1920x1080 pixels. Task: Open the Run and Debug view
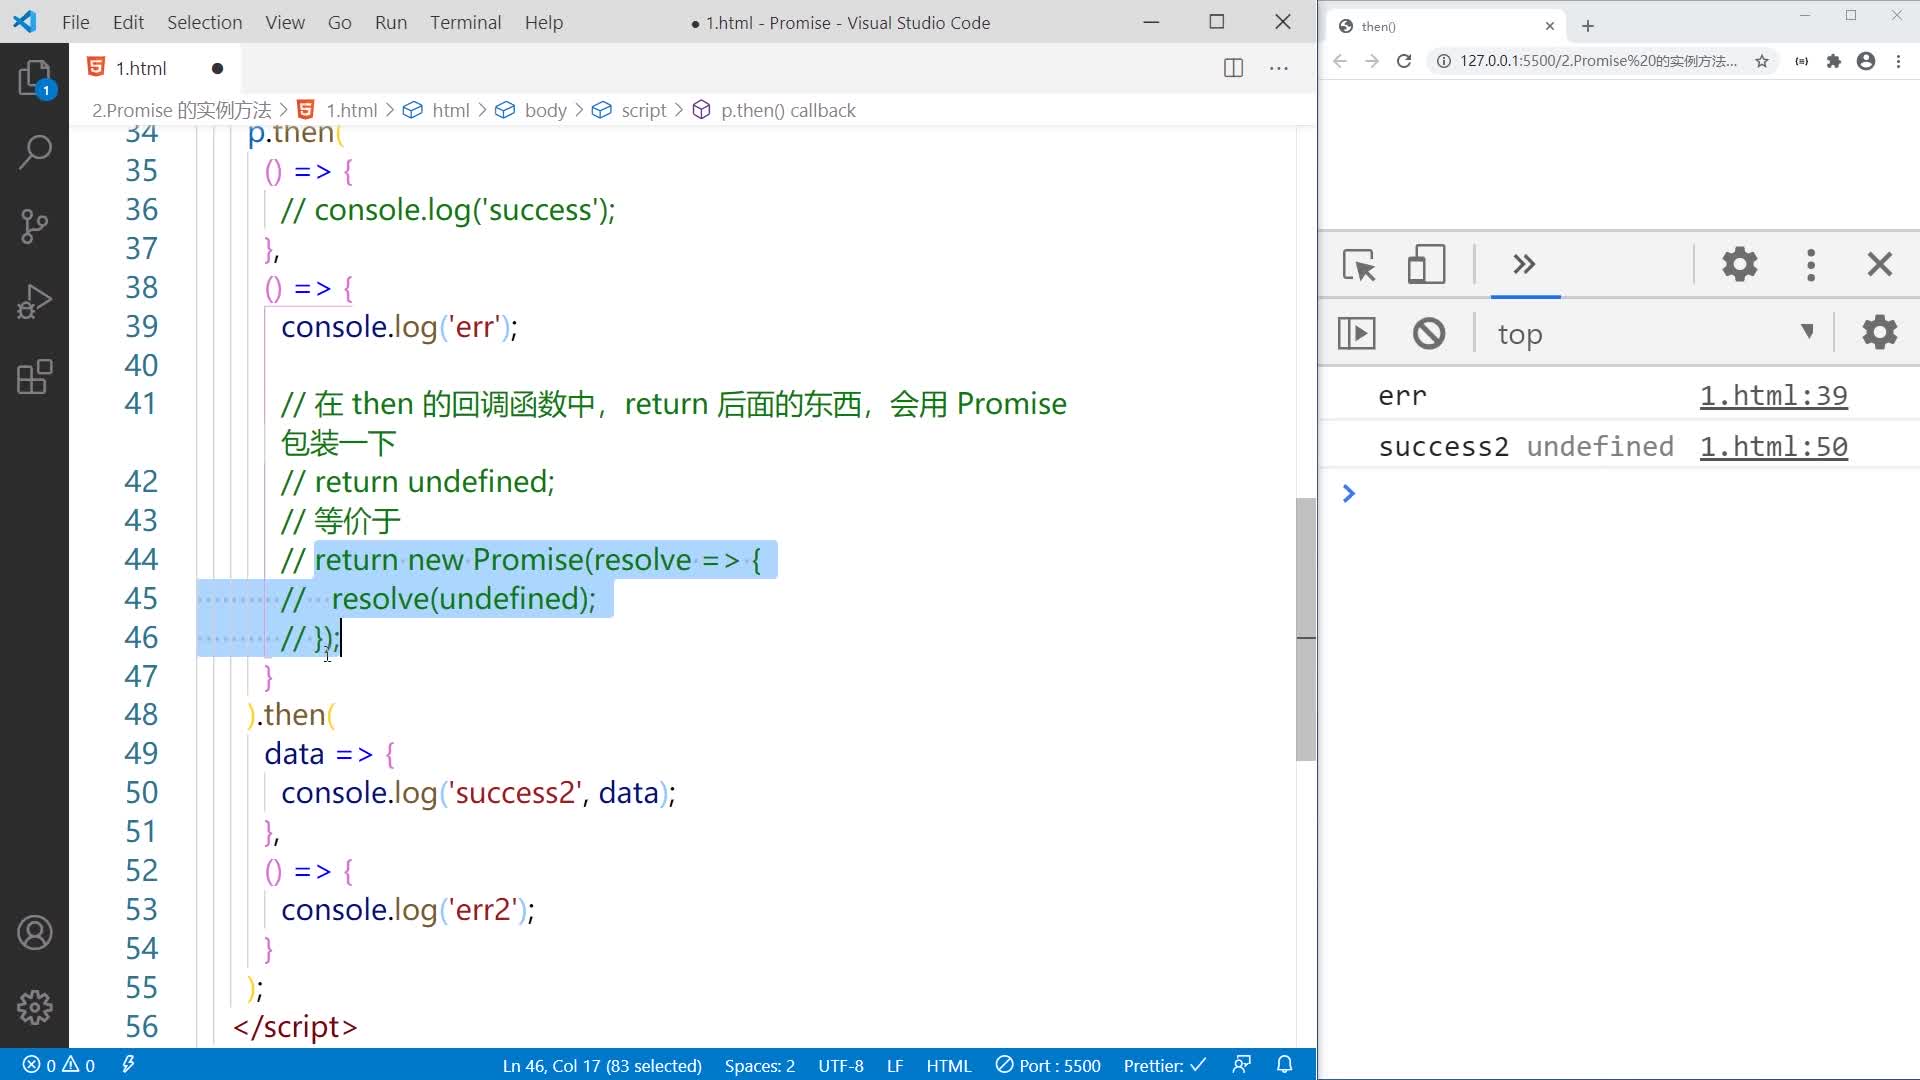[34, 302]
